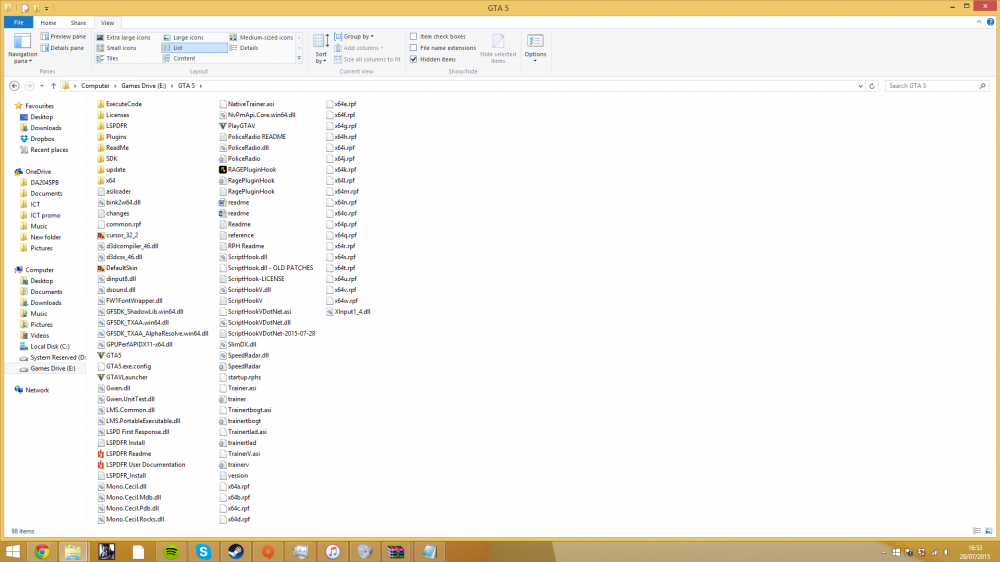This screenshot has width=1000, height=562.
Task: Switch layout to Extra large icons
Action: point(124,37)
